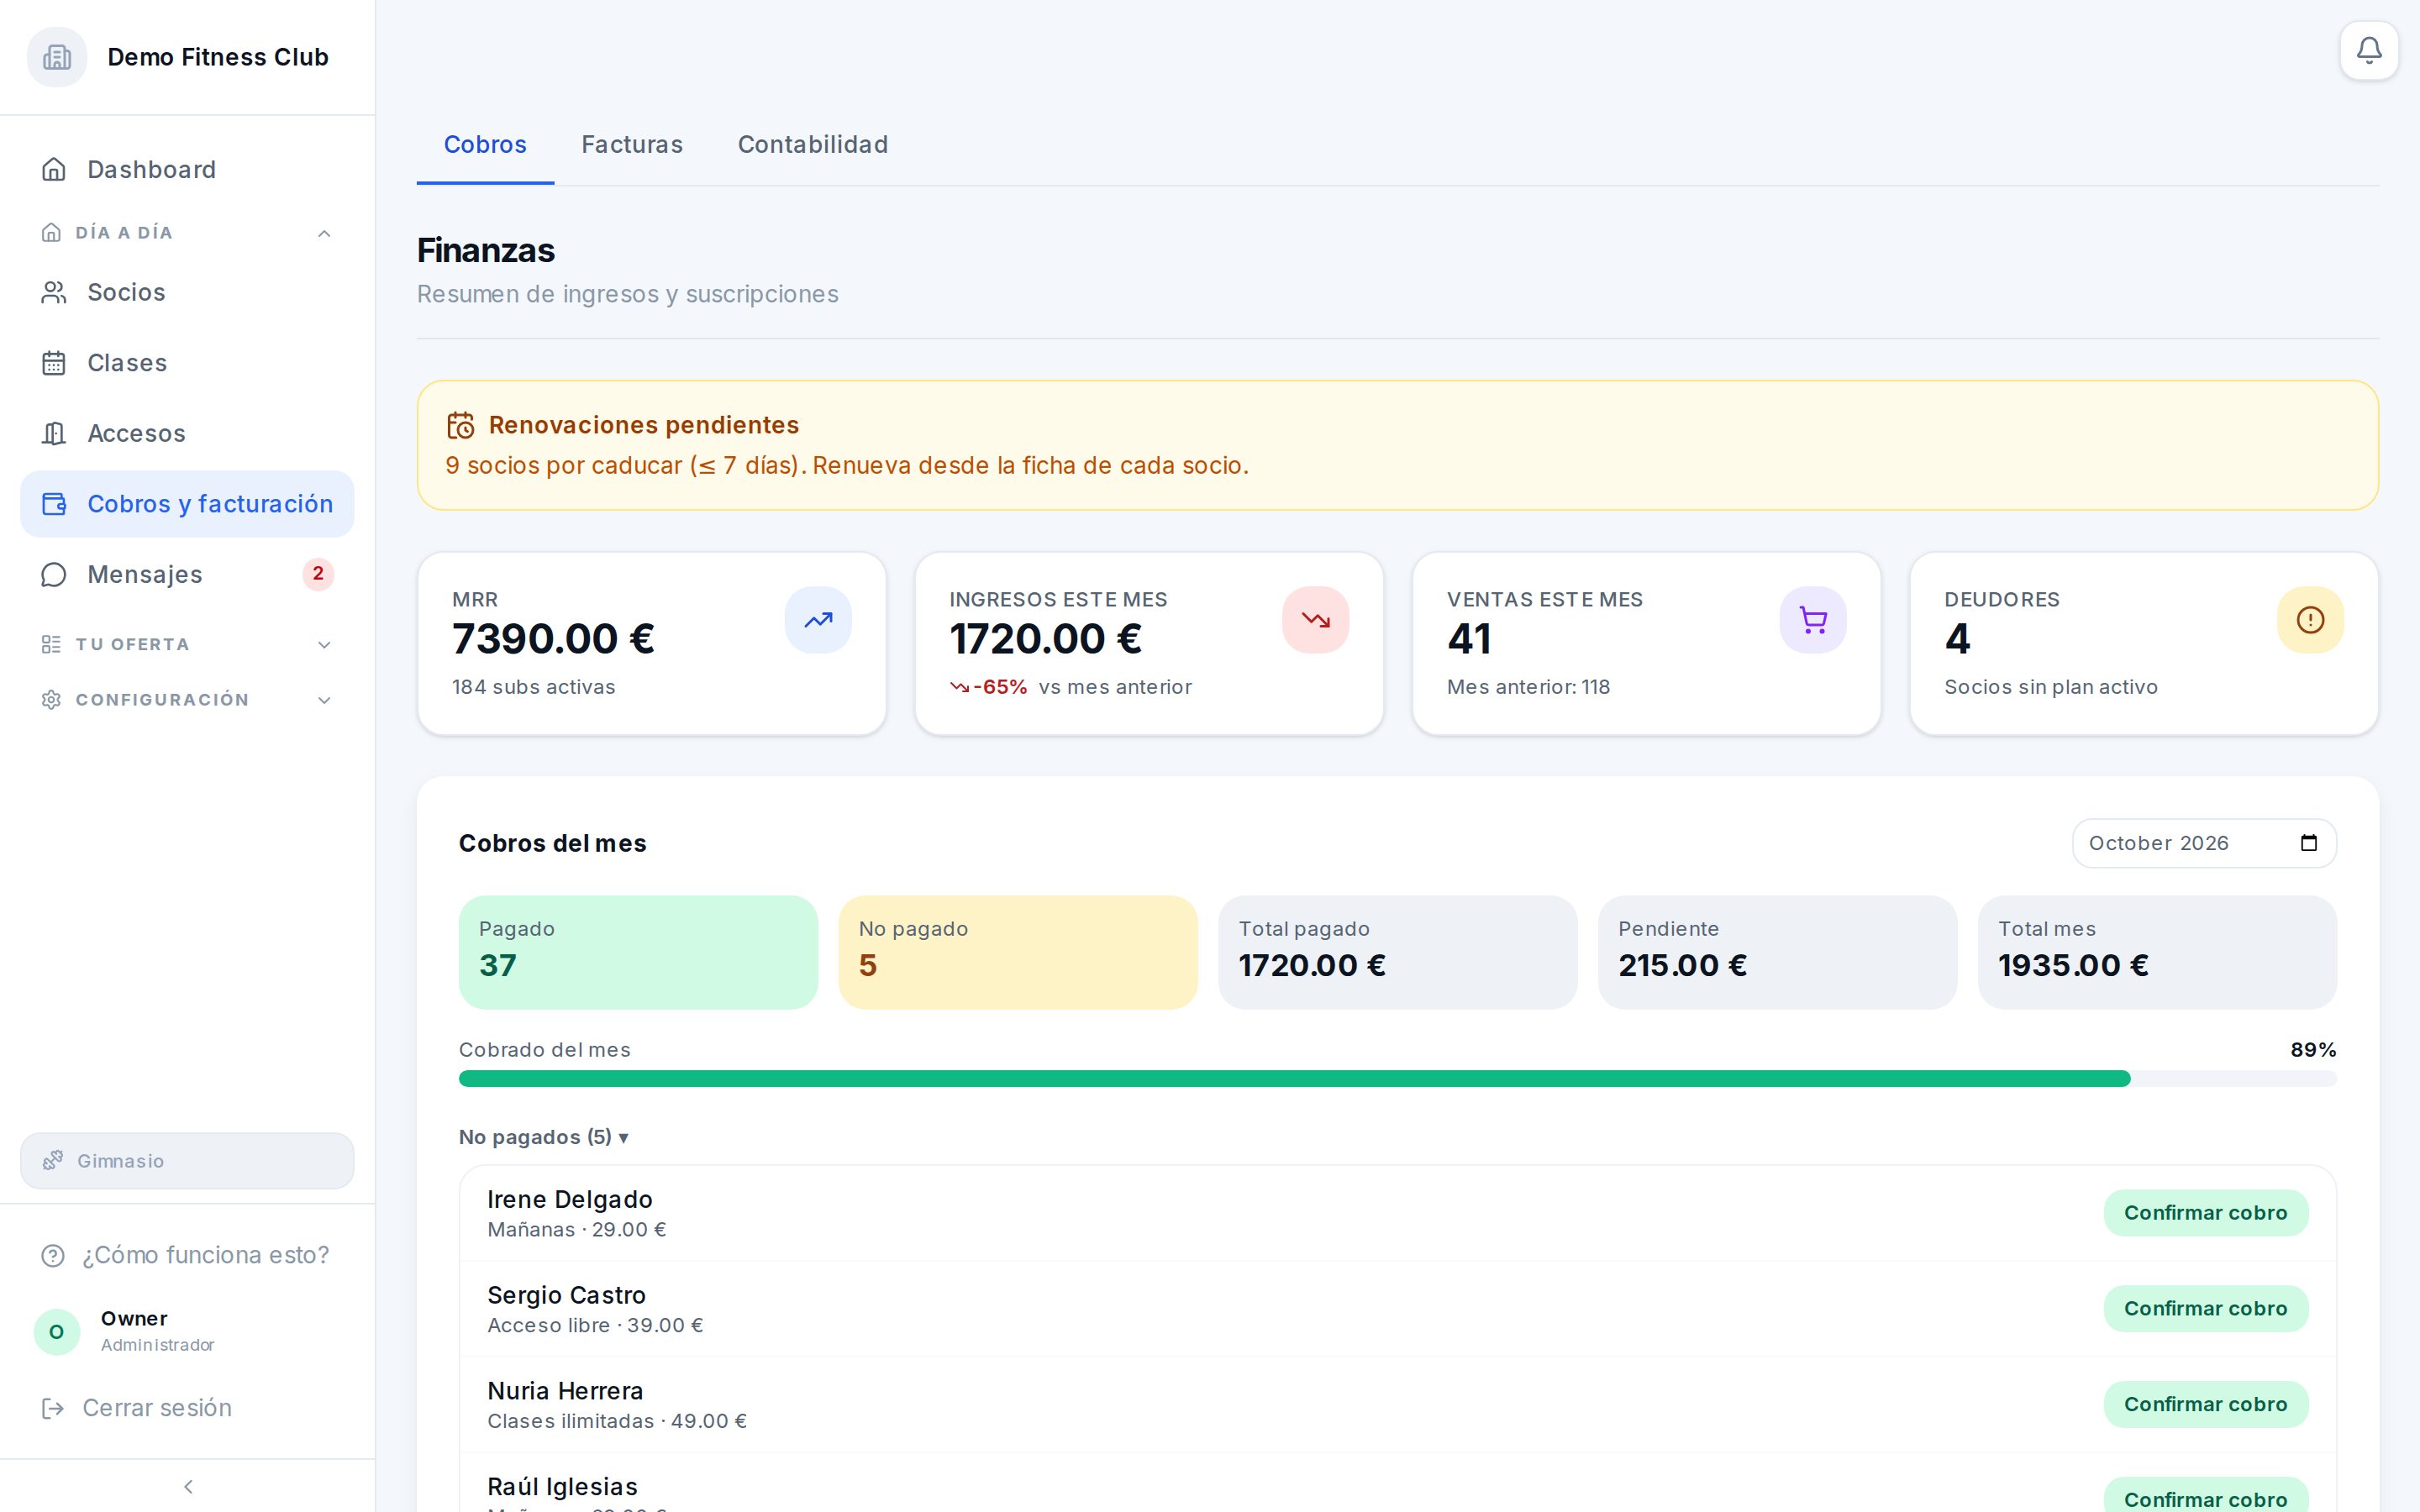
Task: Open calendar picker in month field
Action: point(2308,843)
